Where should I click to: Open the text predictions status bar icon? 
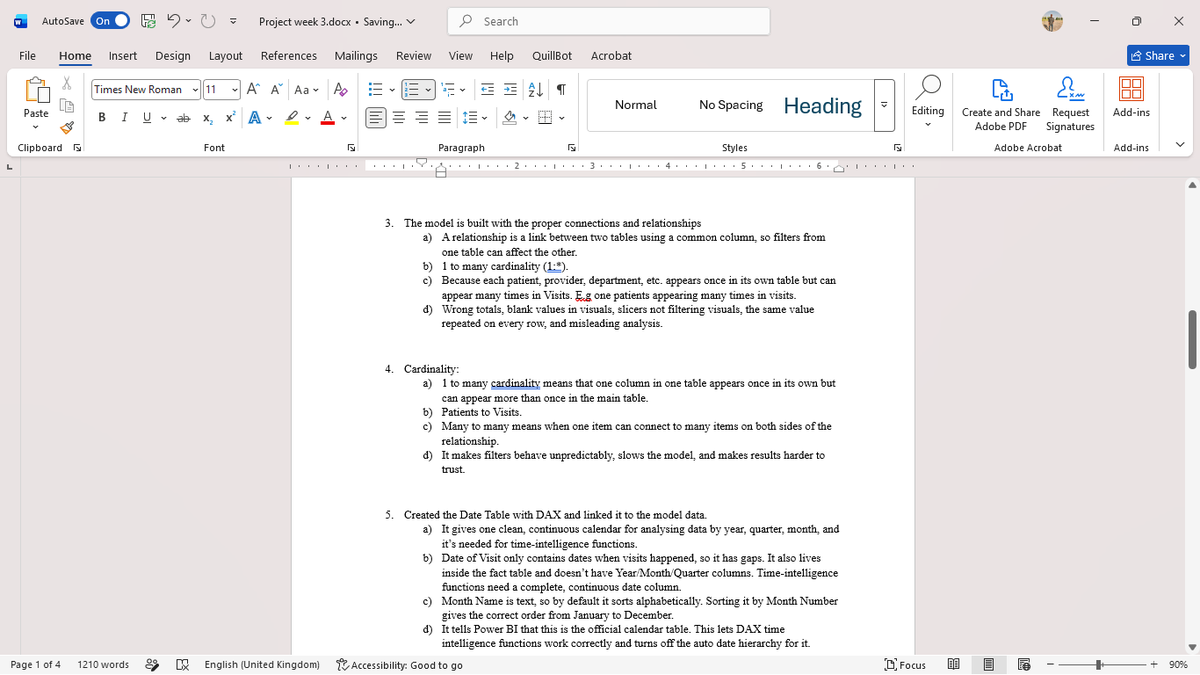click(153, 664)
